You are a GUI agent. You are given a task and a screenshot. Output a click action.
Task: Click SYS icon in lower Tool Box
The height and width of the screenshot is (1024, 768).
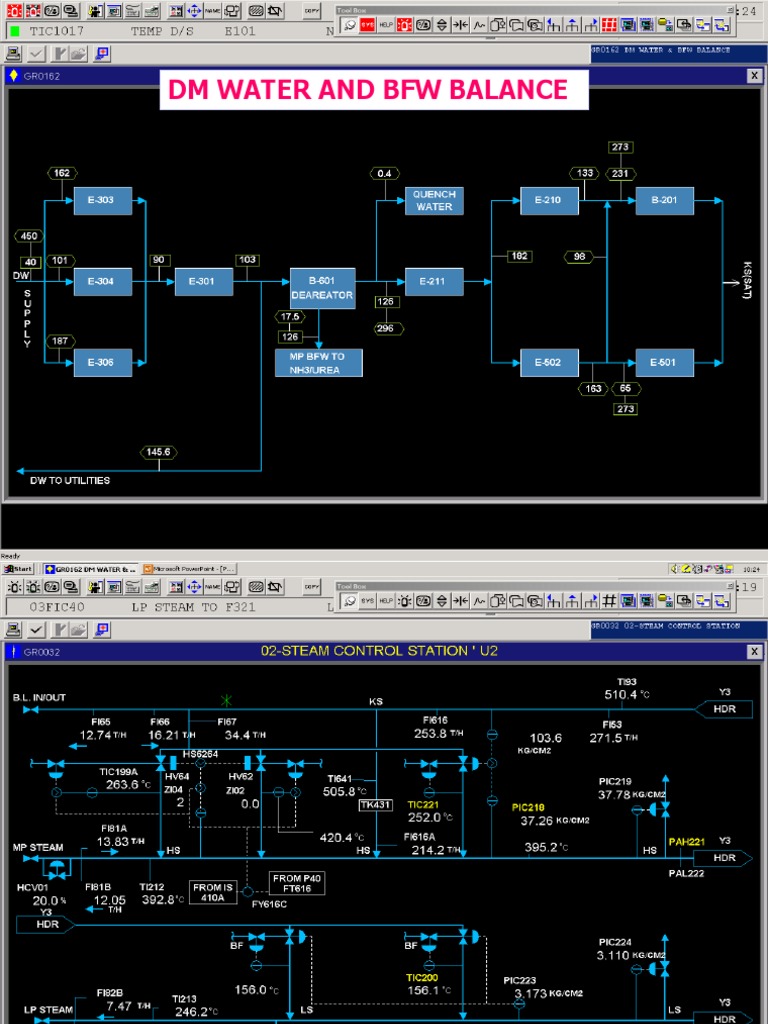(368, 601)
